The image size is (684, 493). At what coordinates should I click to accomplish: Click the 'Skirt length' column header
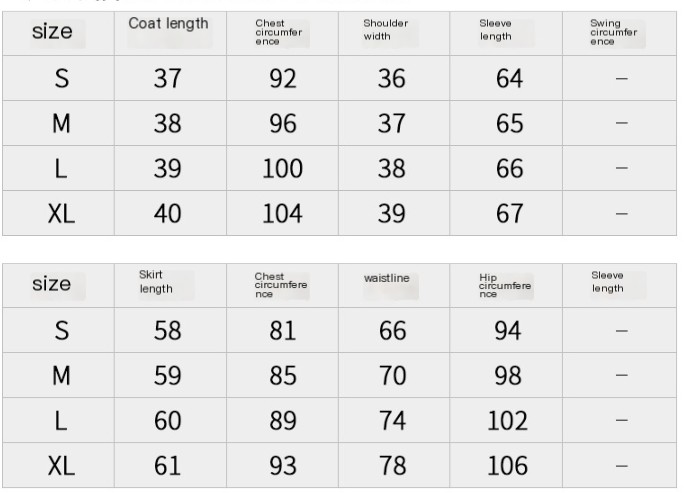156,282
